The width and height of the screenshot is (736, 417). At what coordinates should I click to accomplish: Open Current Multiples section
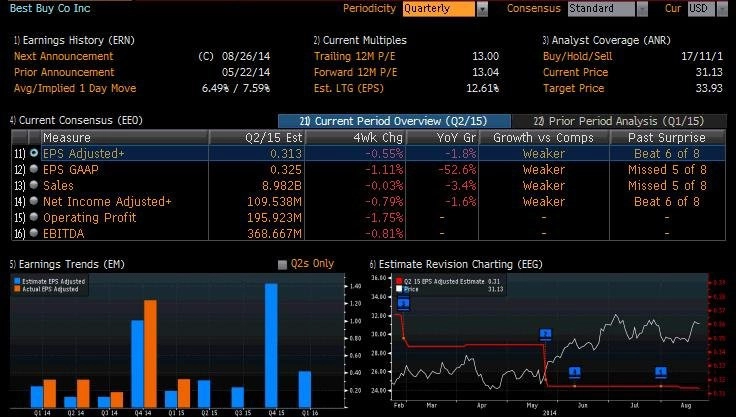[360, 40]
